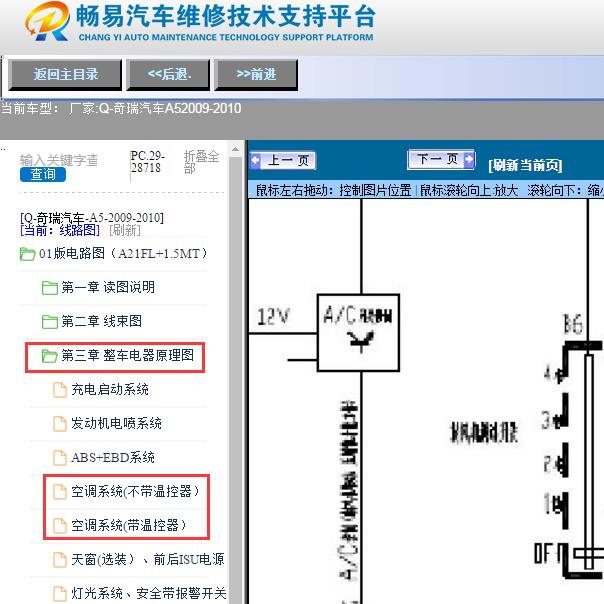Click the green folder icon of 01版电路图
Screen dimensions: 604x604
click(x=27, y=254)
